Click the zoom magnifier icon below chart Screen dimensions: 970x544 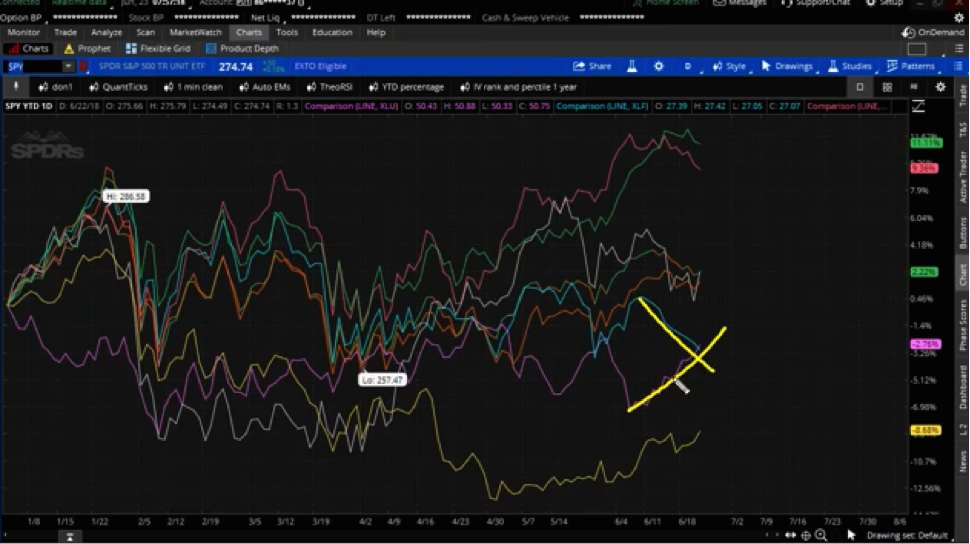821,535
